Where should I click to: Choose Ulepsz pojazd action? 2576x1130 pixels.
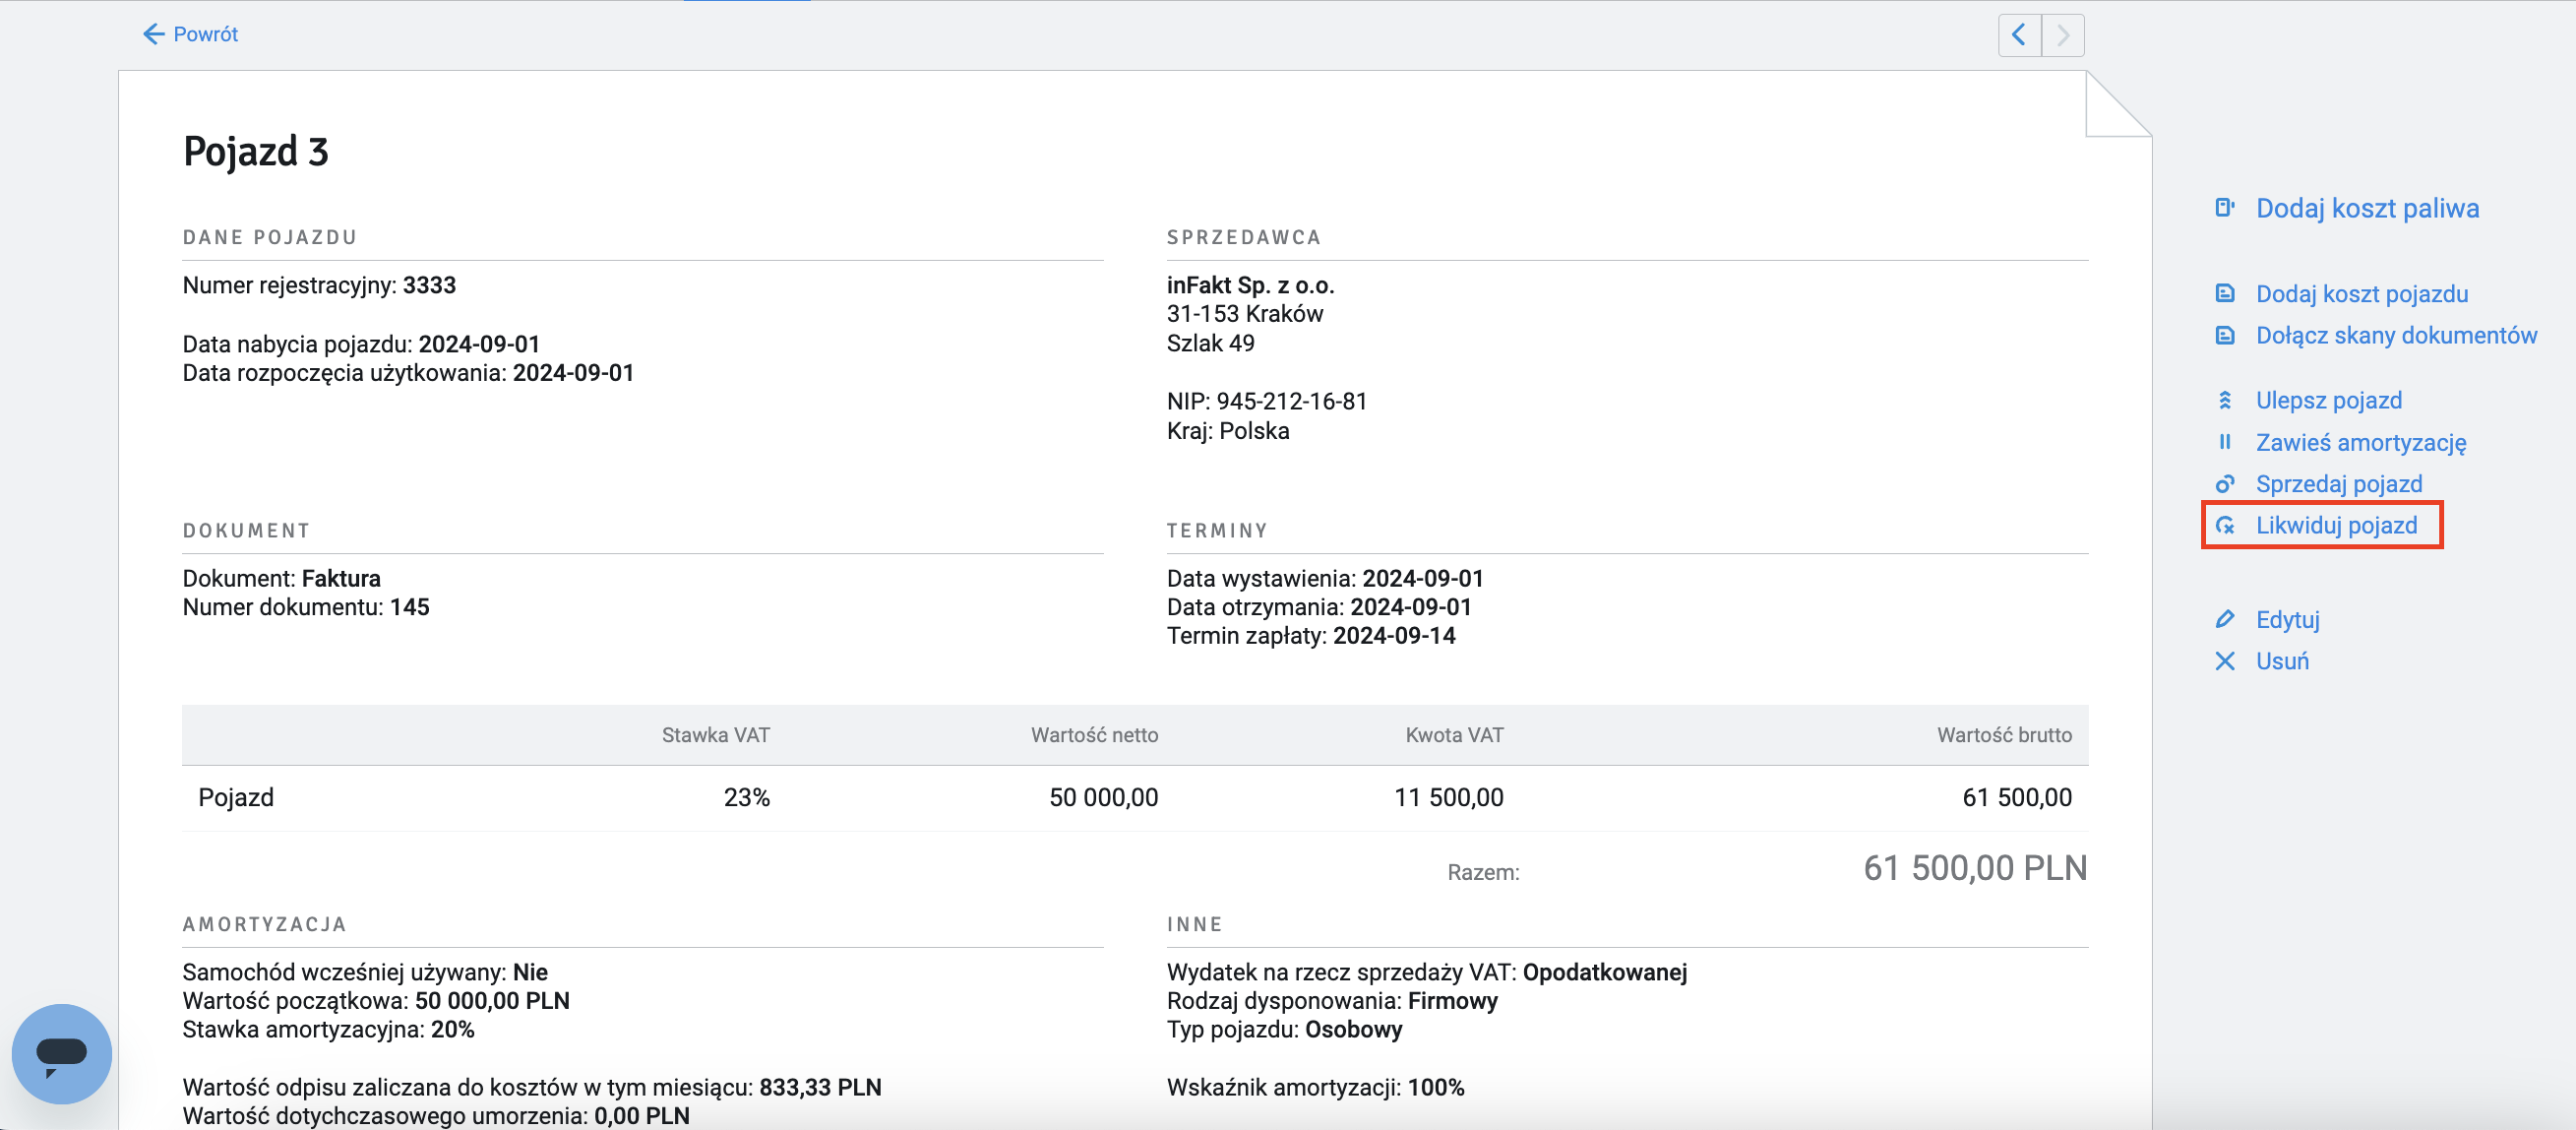(x=2328, y=401)
